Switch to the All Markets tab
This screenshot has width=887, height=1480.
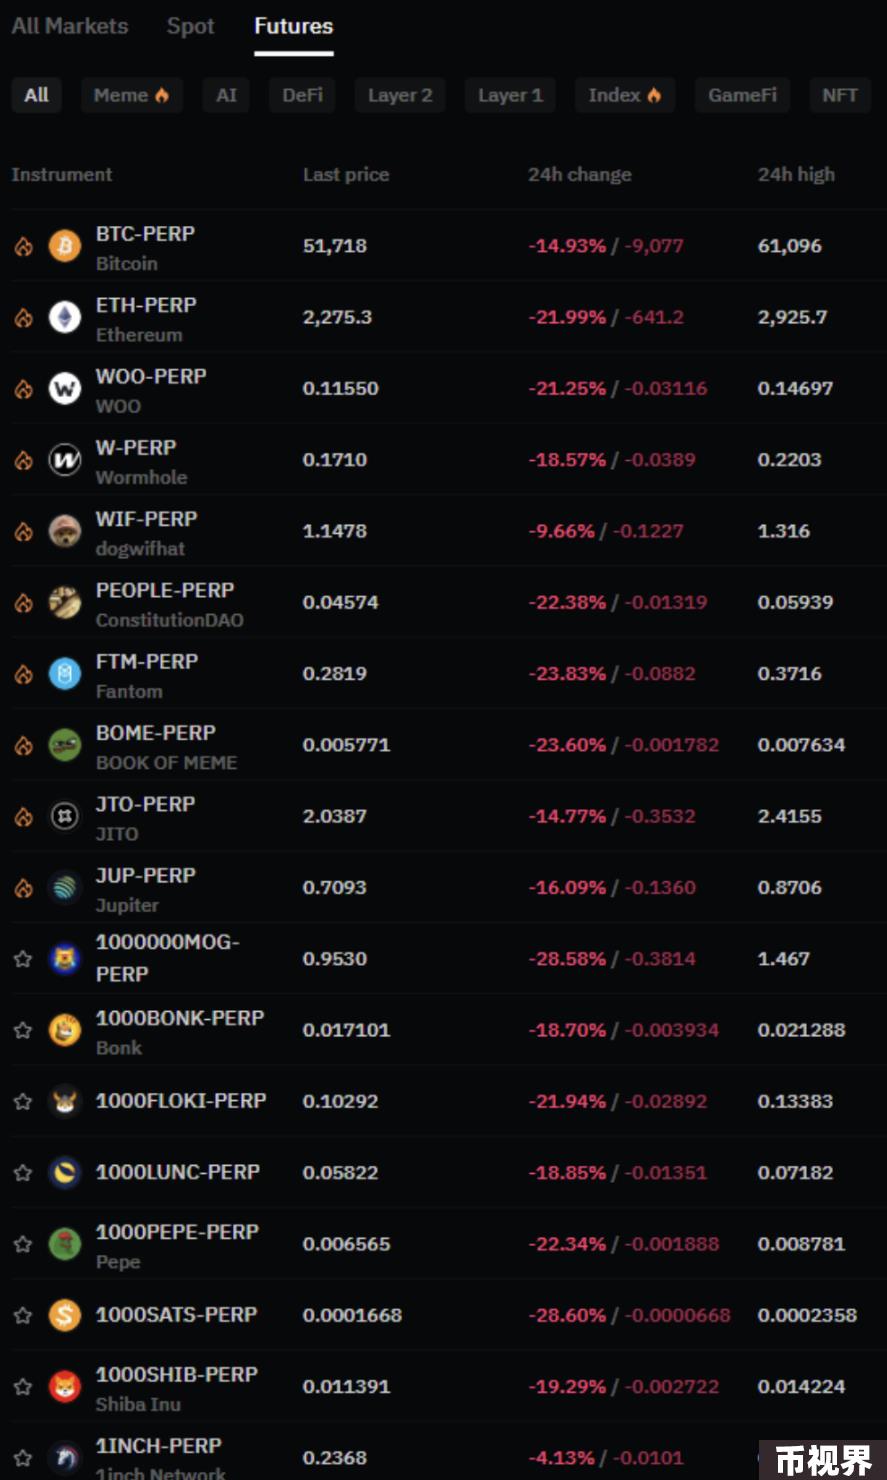pyautogui.click(x=70, y=27)
